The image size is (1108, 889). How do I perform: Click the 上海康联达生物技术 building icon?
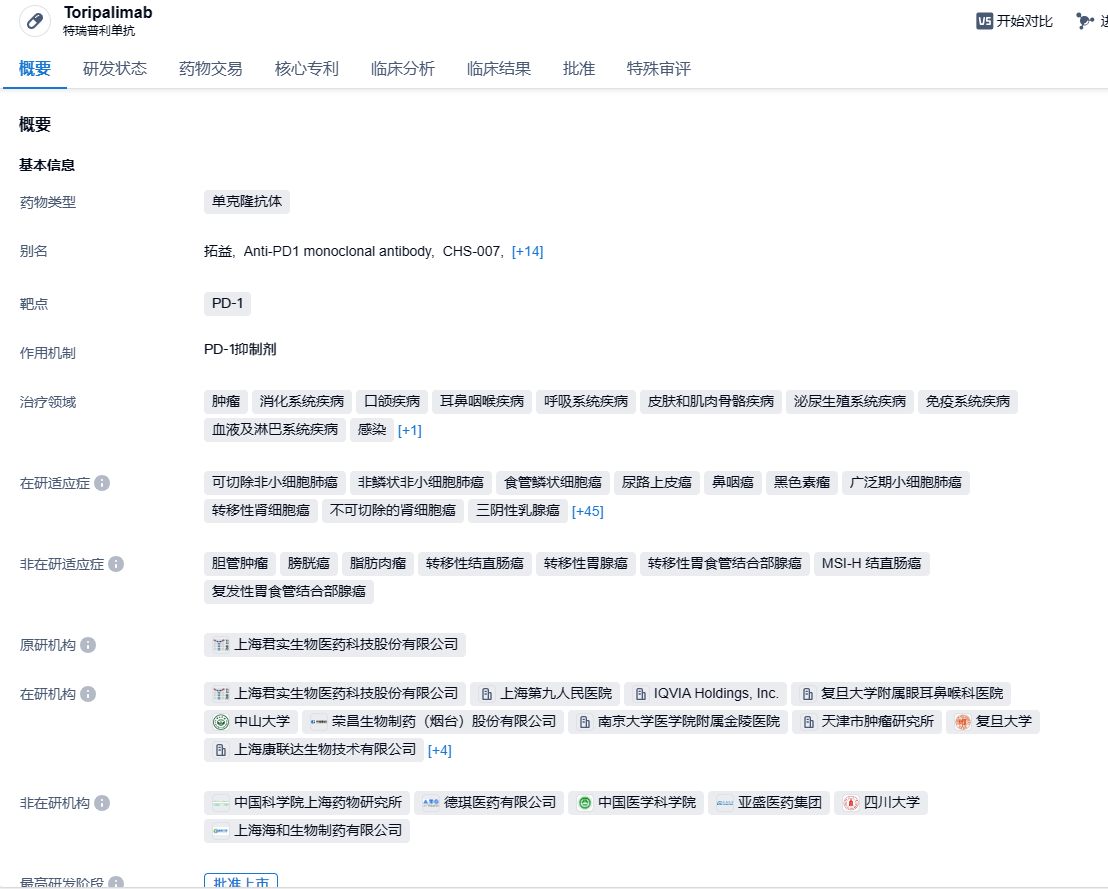[x=220, y=750]
